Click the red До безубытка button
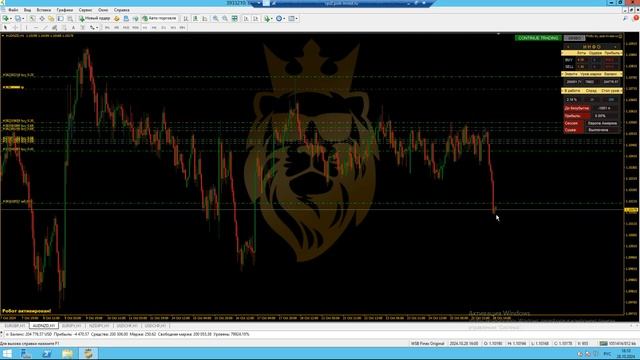This screenshot has height=360, width=640. (577, 108)
